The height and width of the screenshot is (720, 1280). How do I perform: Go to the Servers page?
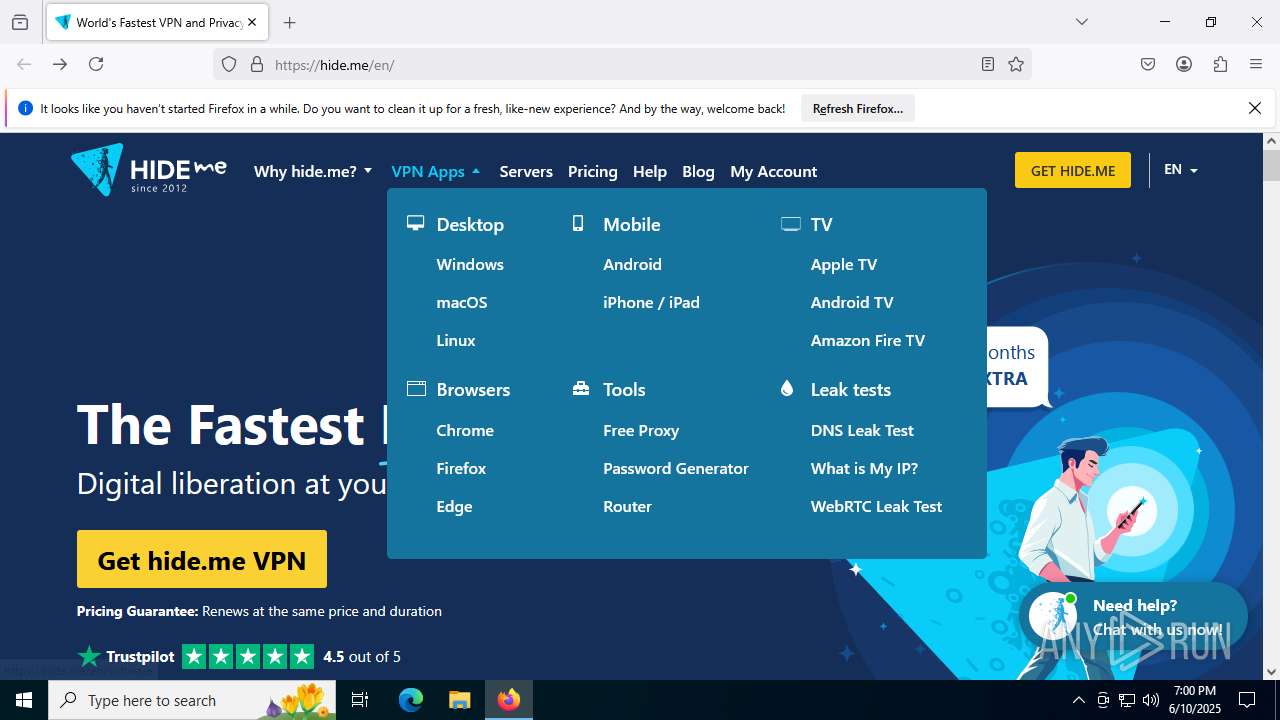(526, 171)
